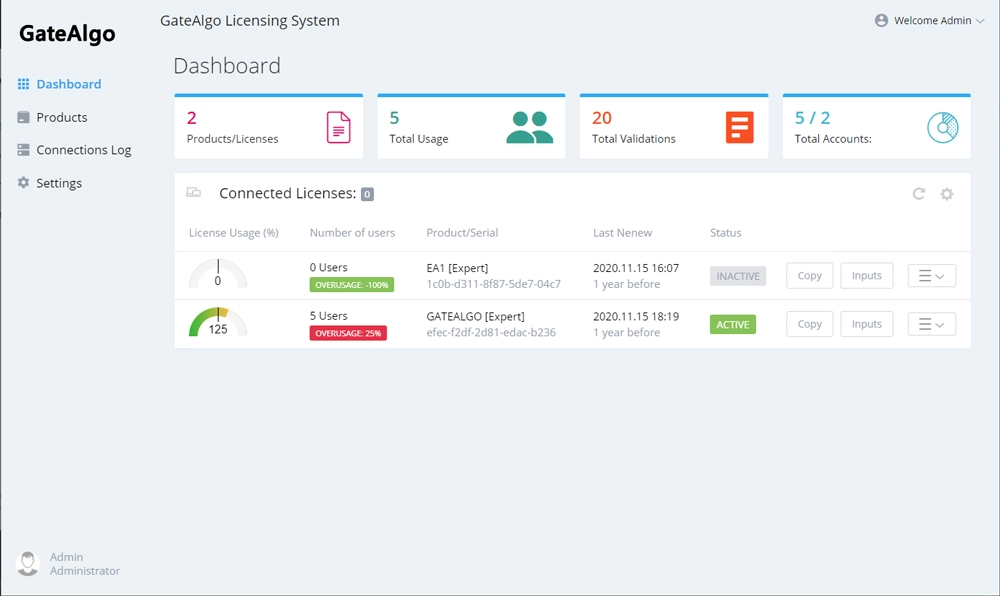Expand the Welcome Admin dropdown chevron
Viewport: 1000px width, 596px height.
(x=980, y=21)
